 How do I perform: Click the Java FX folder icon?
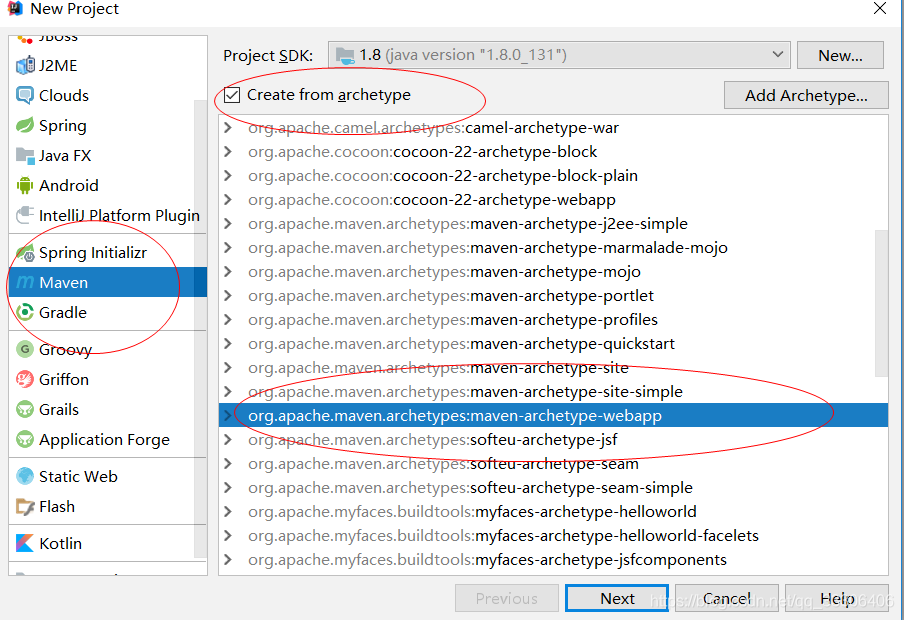pos(25,156)
